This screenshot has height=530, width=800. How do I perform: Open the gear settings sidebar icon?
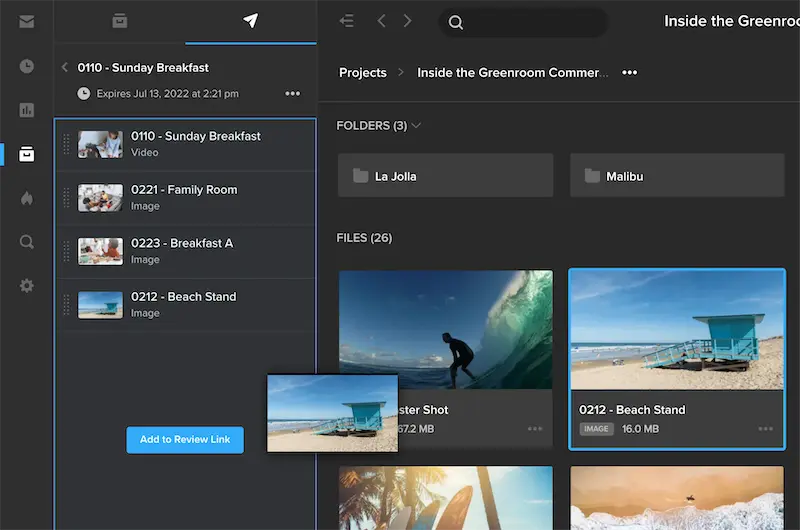27,285
